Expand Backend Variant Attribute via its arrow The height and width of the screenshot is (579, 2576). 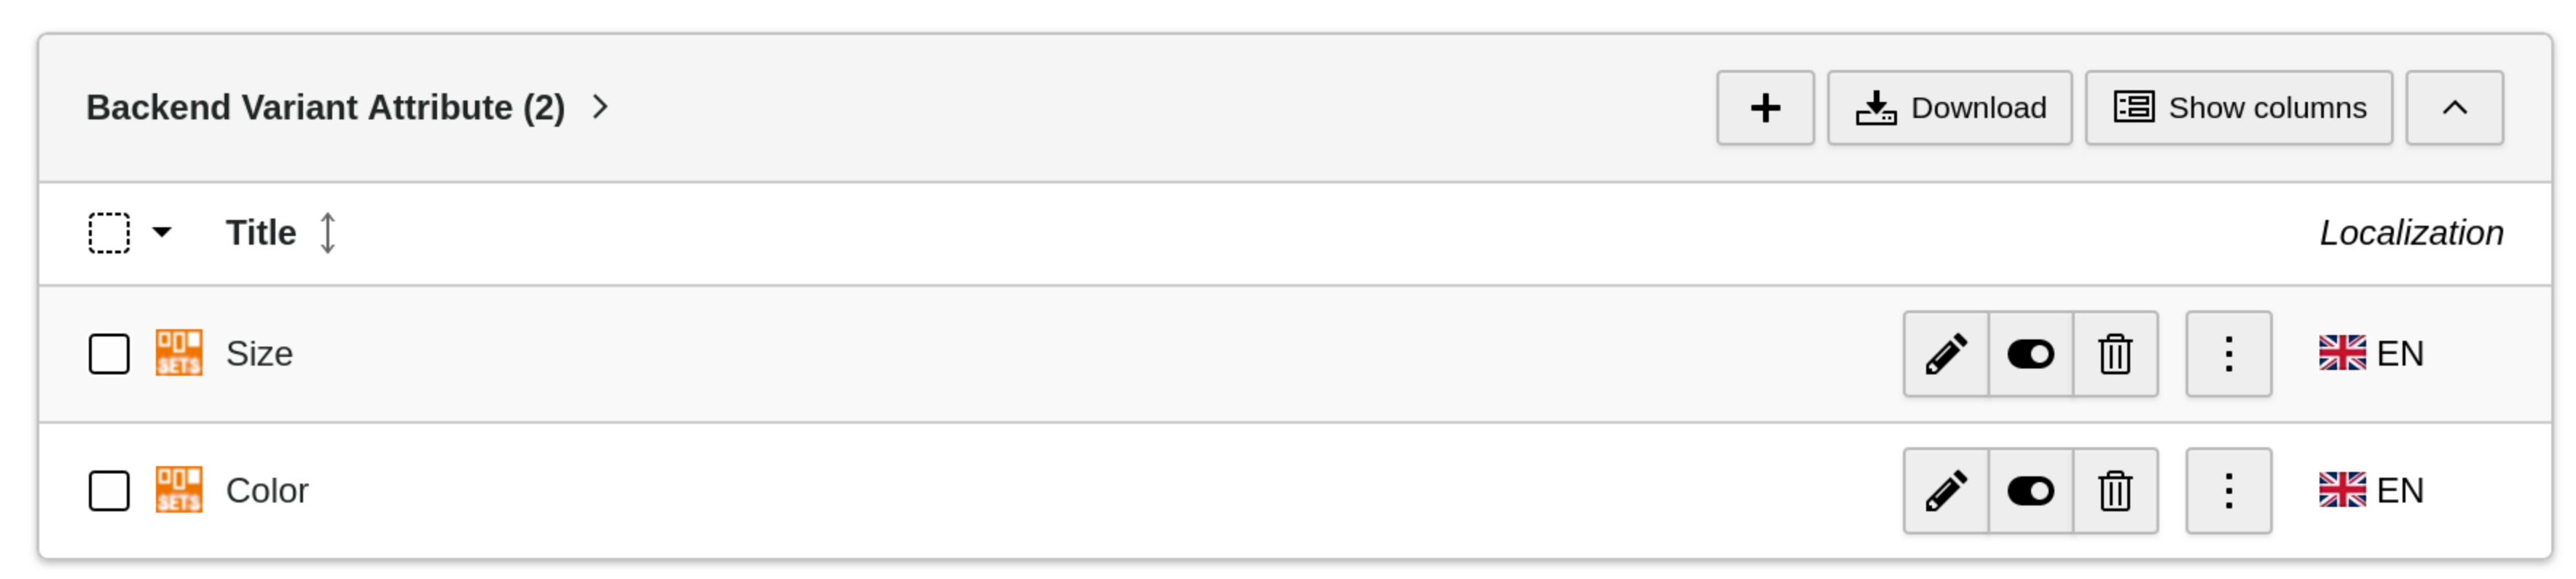[600, 107]
